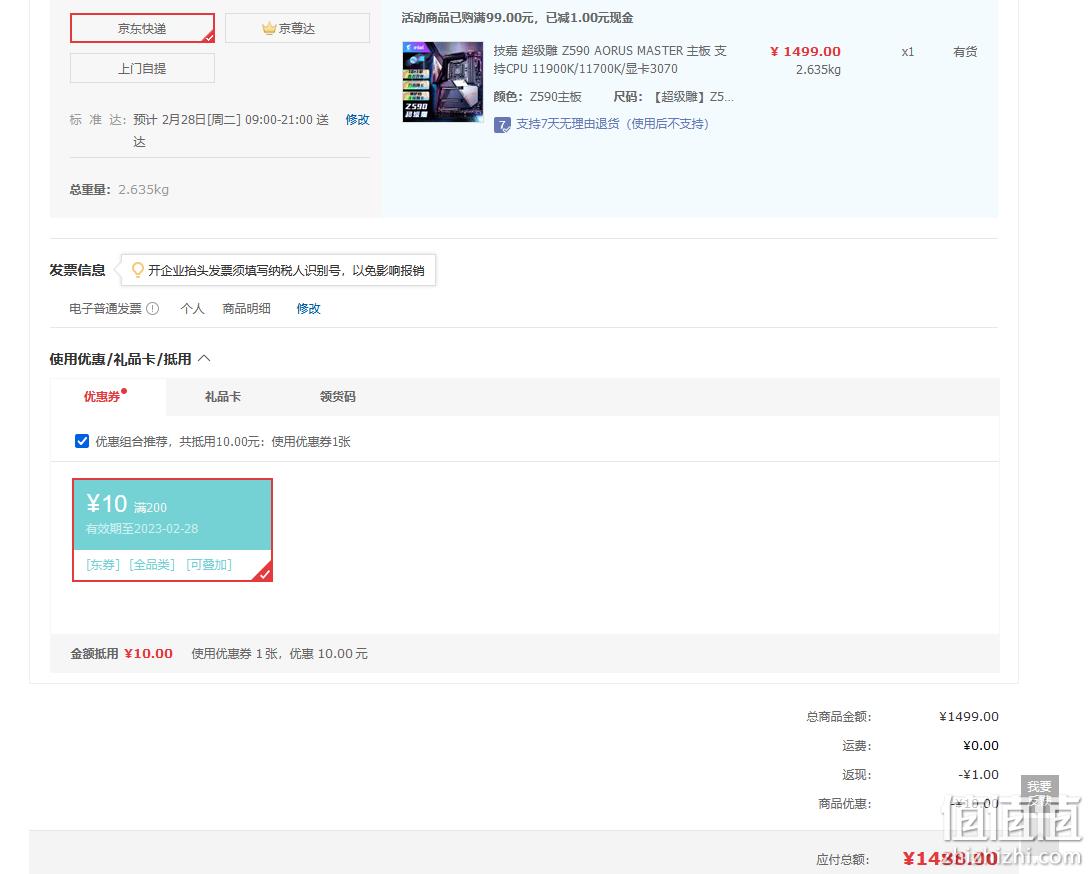Click the crown icon on 京尊达

pos(269,29)
